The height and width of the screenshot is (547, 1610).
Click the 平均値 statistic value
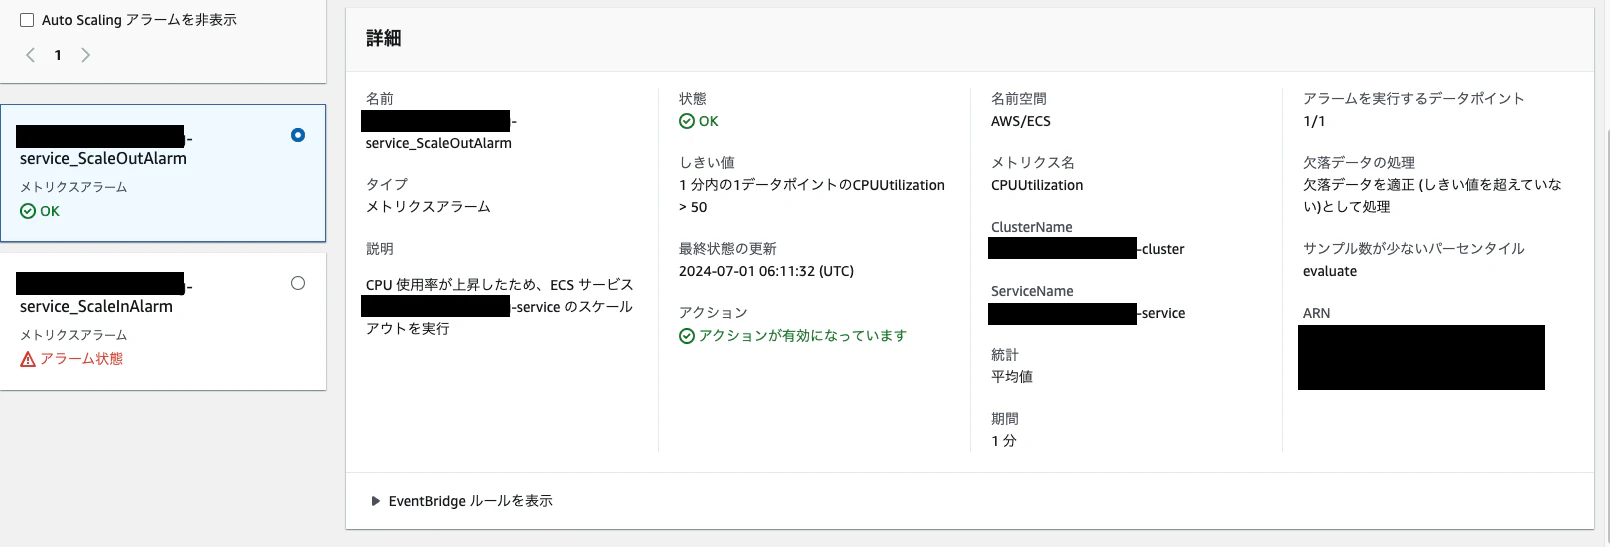(1012, 377)
